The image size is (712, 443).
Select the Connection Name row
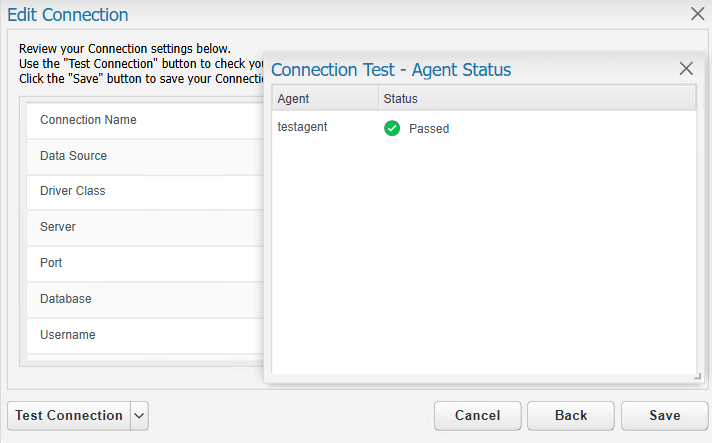[145, 120]
